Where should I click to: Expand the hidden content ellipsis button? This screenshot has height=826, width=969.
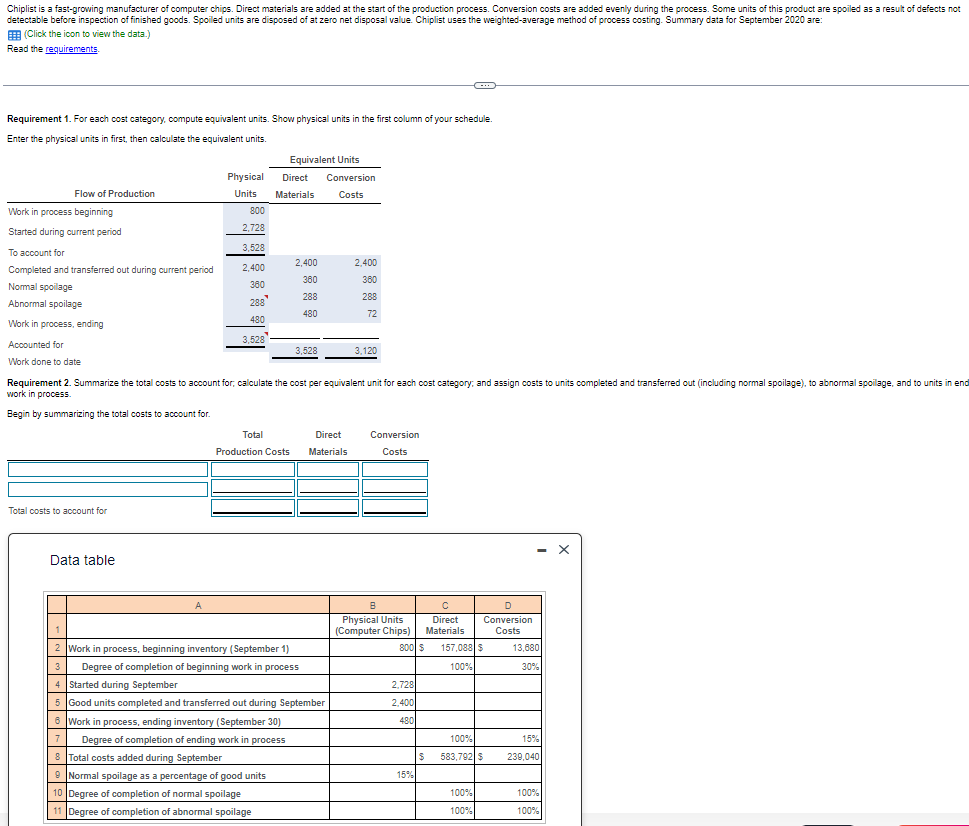tap(484, 86)
